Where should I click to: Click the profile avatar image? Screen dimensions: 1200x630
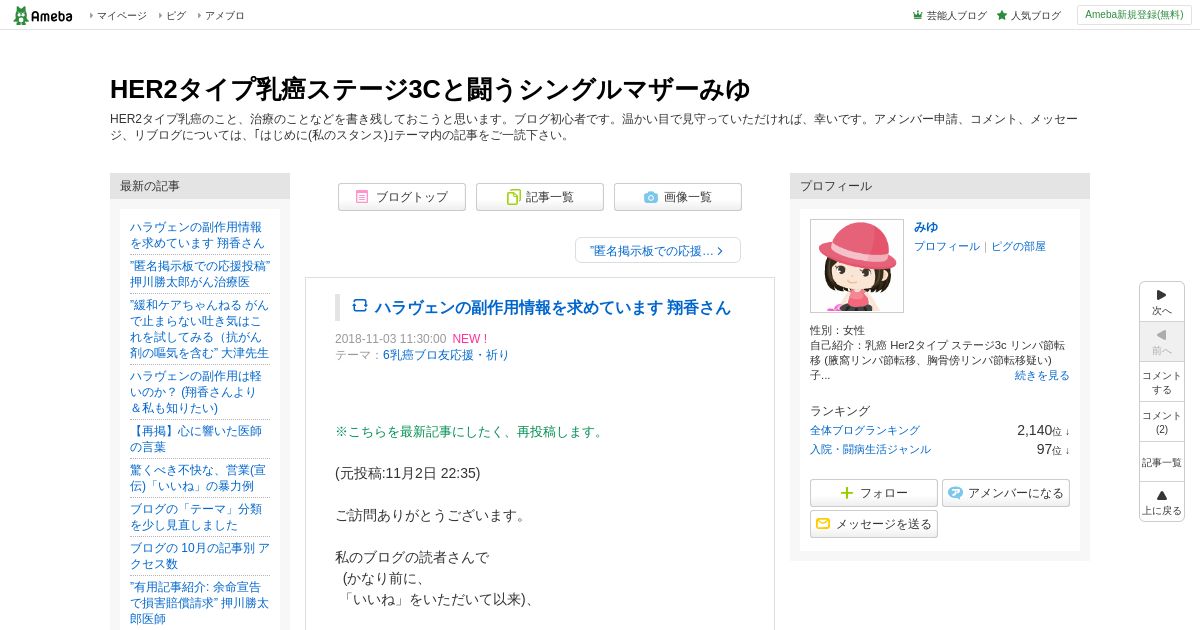click(857, 266)
